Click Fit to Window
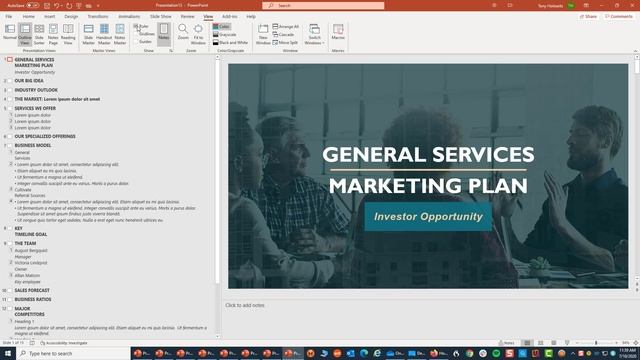 tap(198, 34)
